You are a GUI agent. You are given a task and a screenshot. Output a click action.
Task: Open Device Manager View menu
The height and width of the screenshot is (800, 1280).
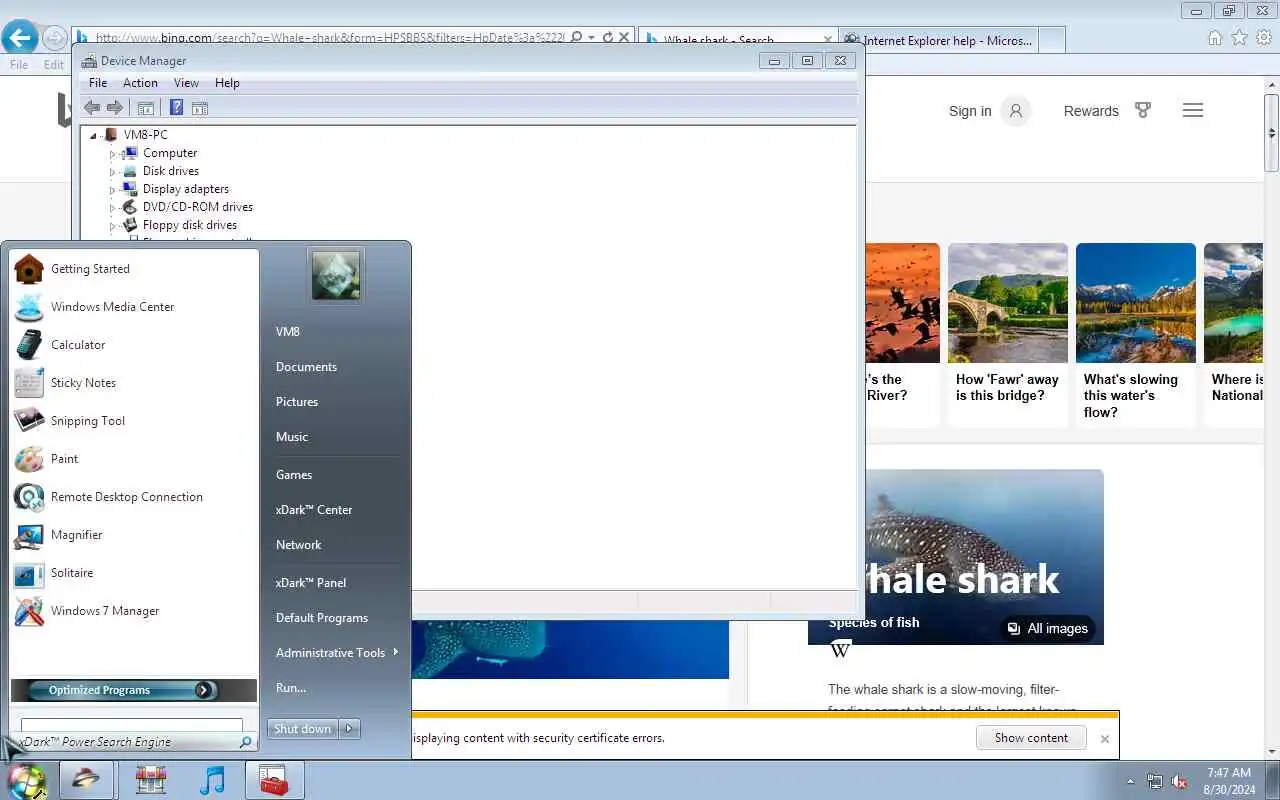click(186, 83)
